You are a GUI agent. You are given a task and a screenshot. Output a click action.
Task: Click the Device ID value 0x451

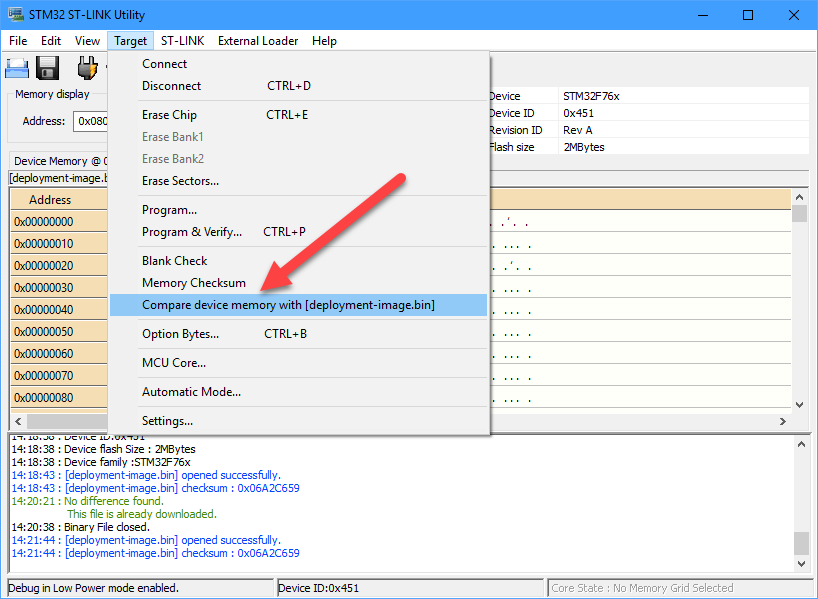point(578,113)
